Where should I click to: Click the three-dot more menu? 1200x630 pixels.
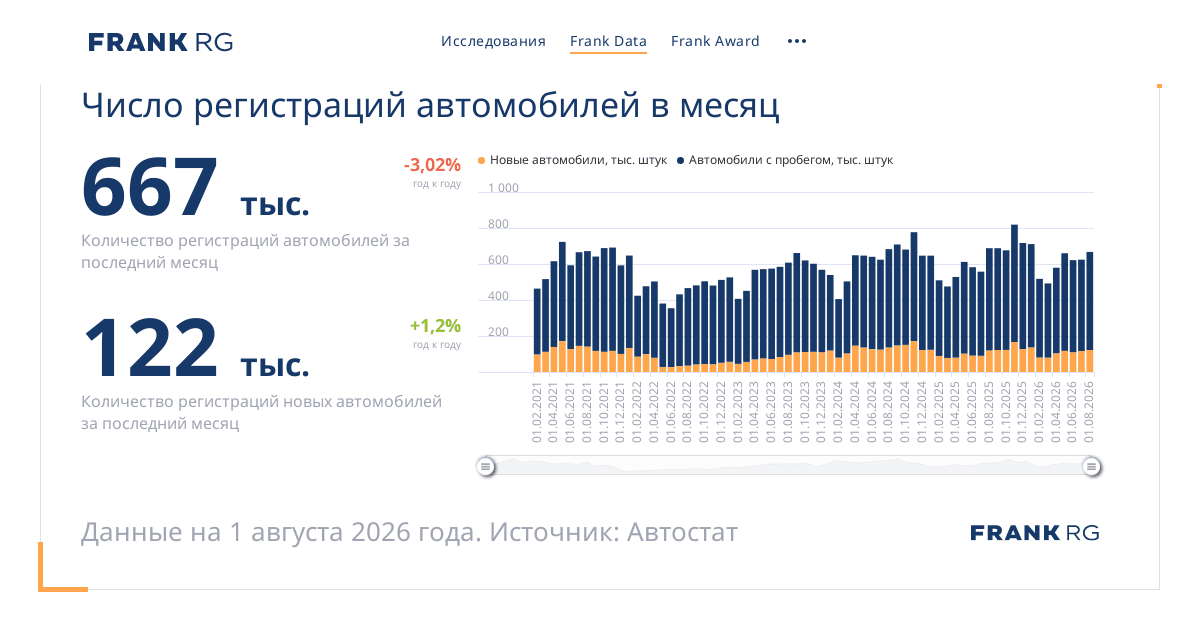pos(796,41)
